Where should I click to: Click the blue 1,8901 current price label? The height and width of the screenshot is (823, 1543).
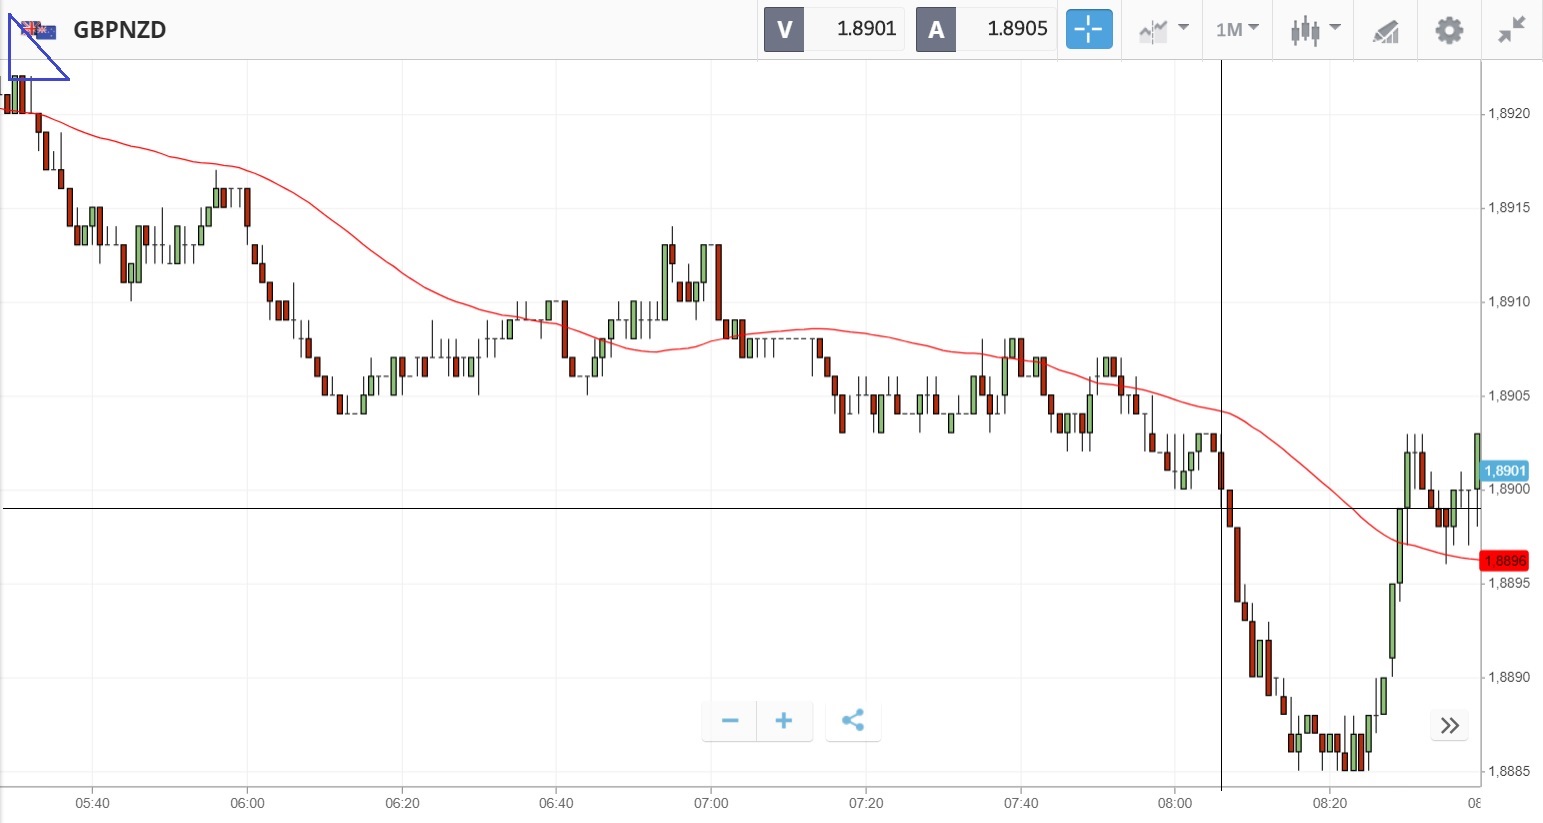(x=1504, y=471)
